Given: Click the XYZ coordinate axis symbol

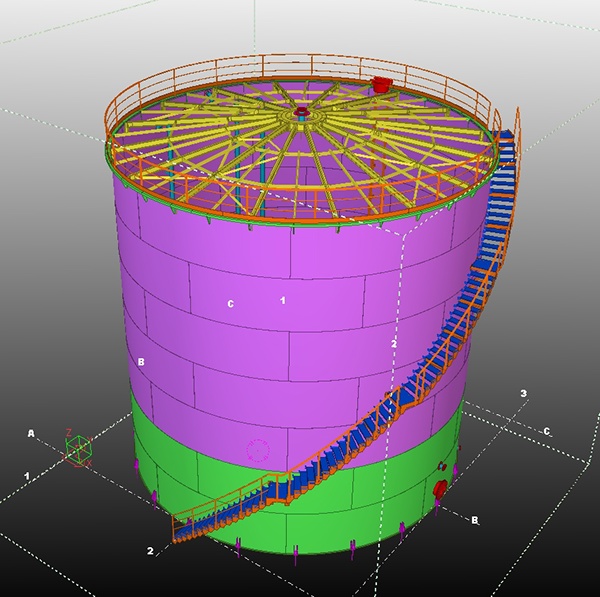Looking at the screenshot, I should pos(78,449).
